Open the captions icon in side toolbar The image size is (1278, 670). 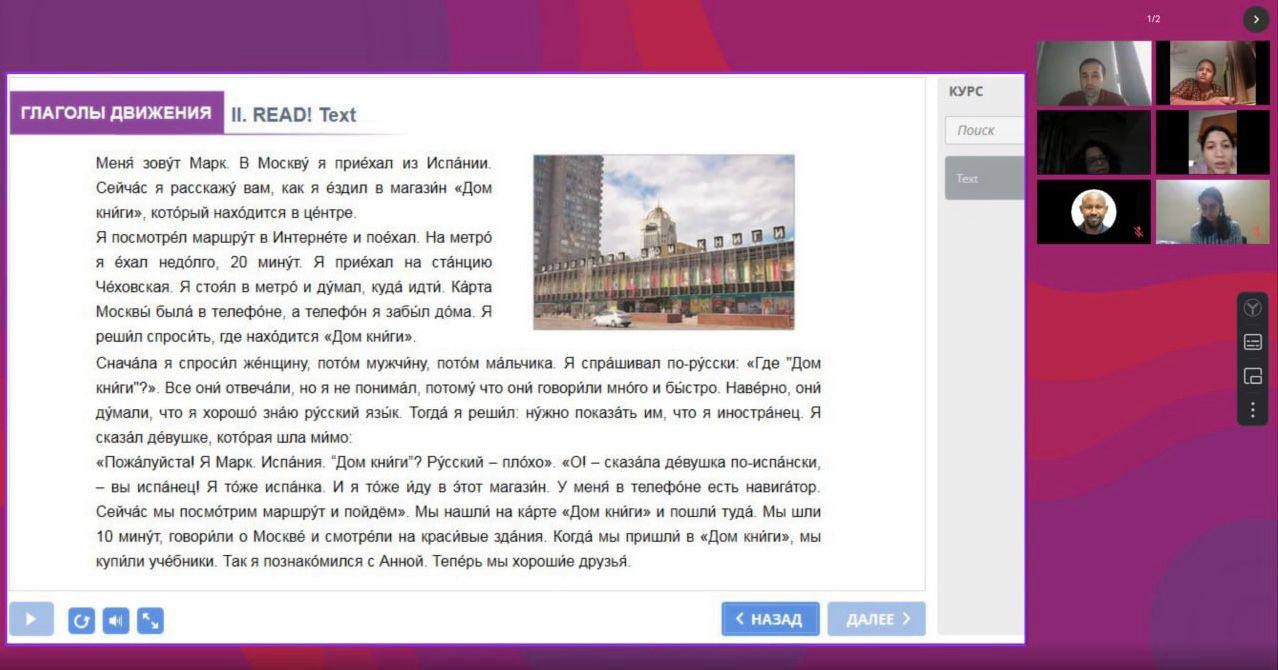coord(1252,342)
